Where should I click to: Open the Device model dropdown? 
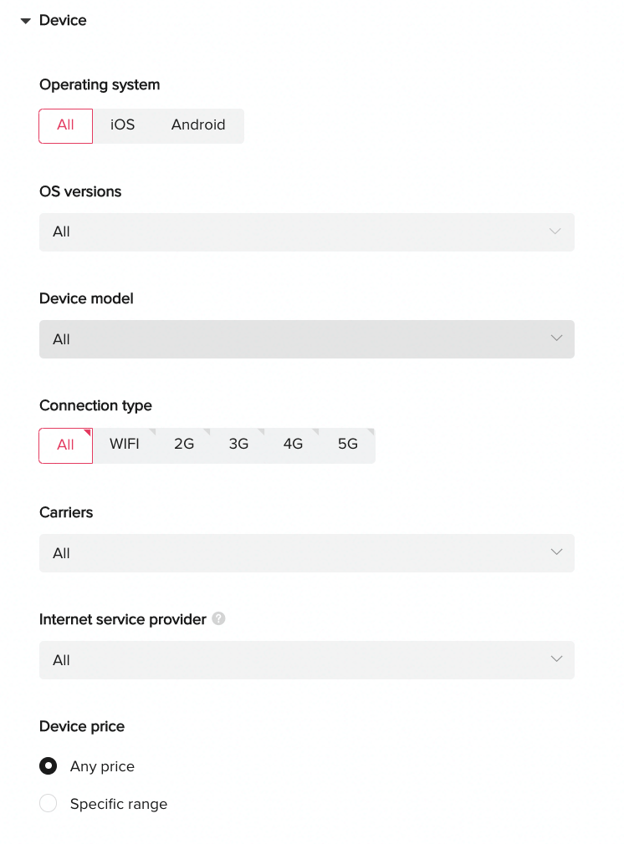307,339
